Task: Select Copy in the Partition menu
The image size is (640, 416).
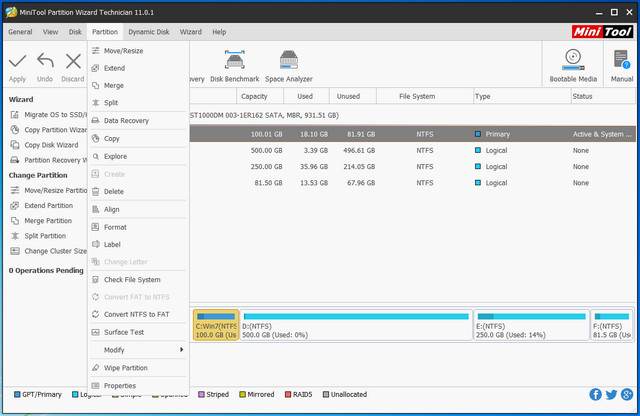Action: pos(138,138)
